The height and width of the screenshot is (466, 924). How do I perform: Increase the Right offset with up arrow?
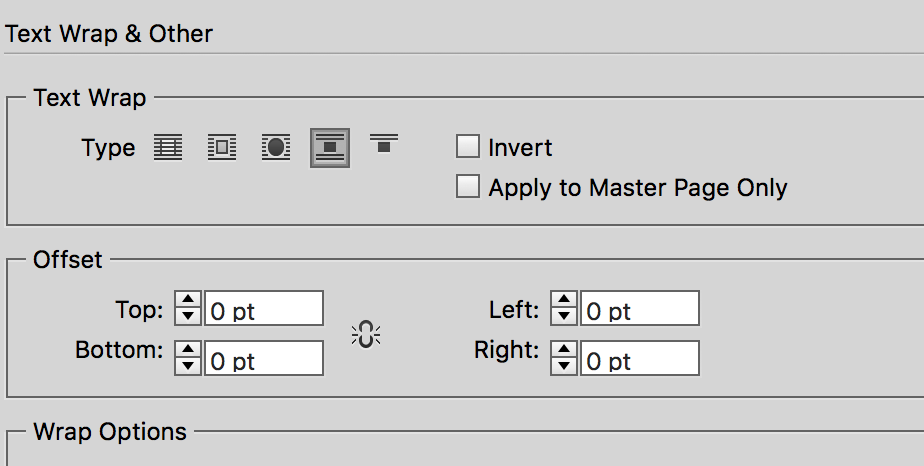564,351
